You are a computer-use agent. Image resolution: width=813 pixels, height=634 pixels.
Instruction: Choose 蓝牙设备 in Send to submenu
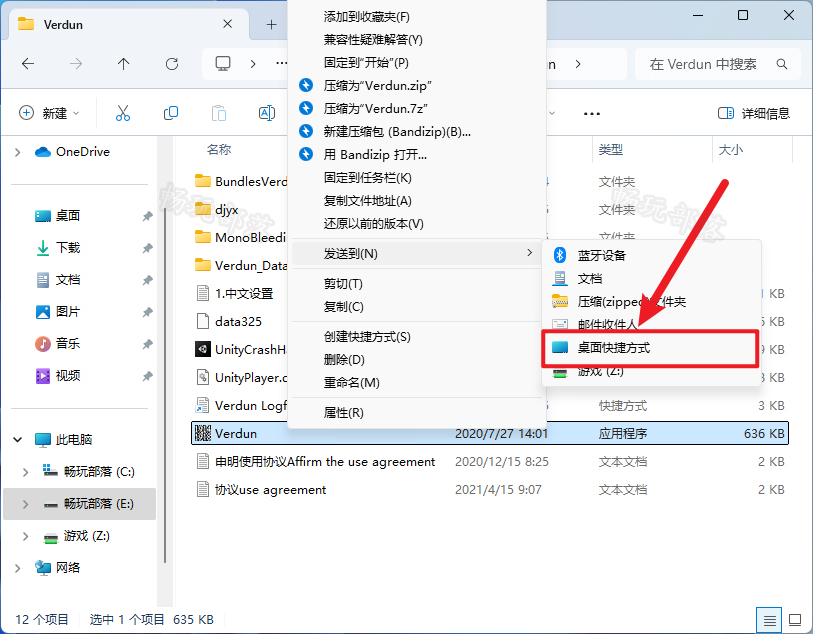651,255
